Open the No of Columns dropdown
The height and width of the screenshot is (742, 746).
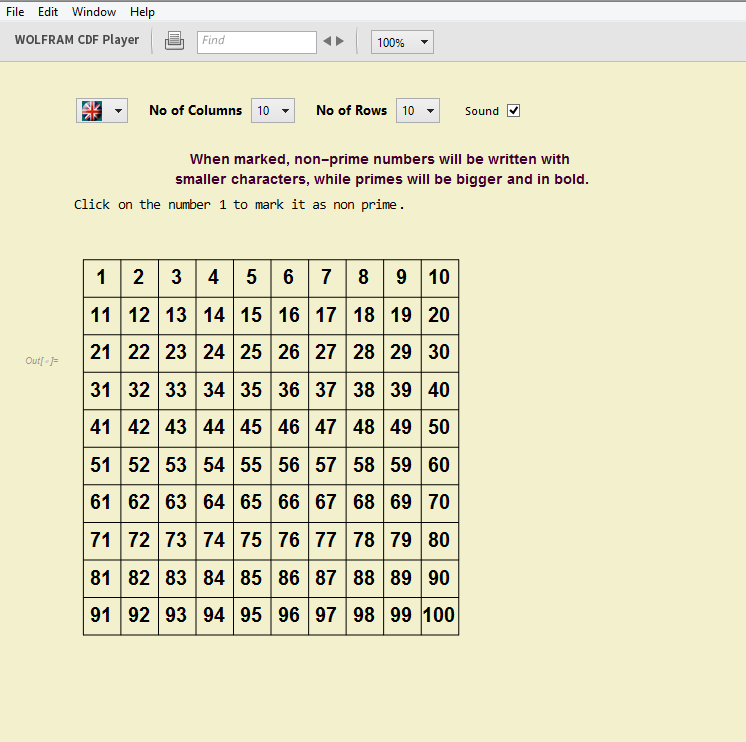tap(273, 111)
